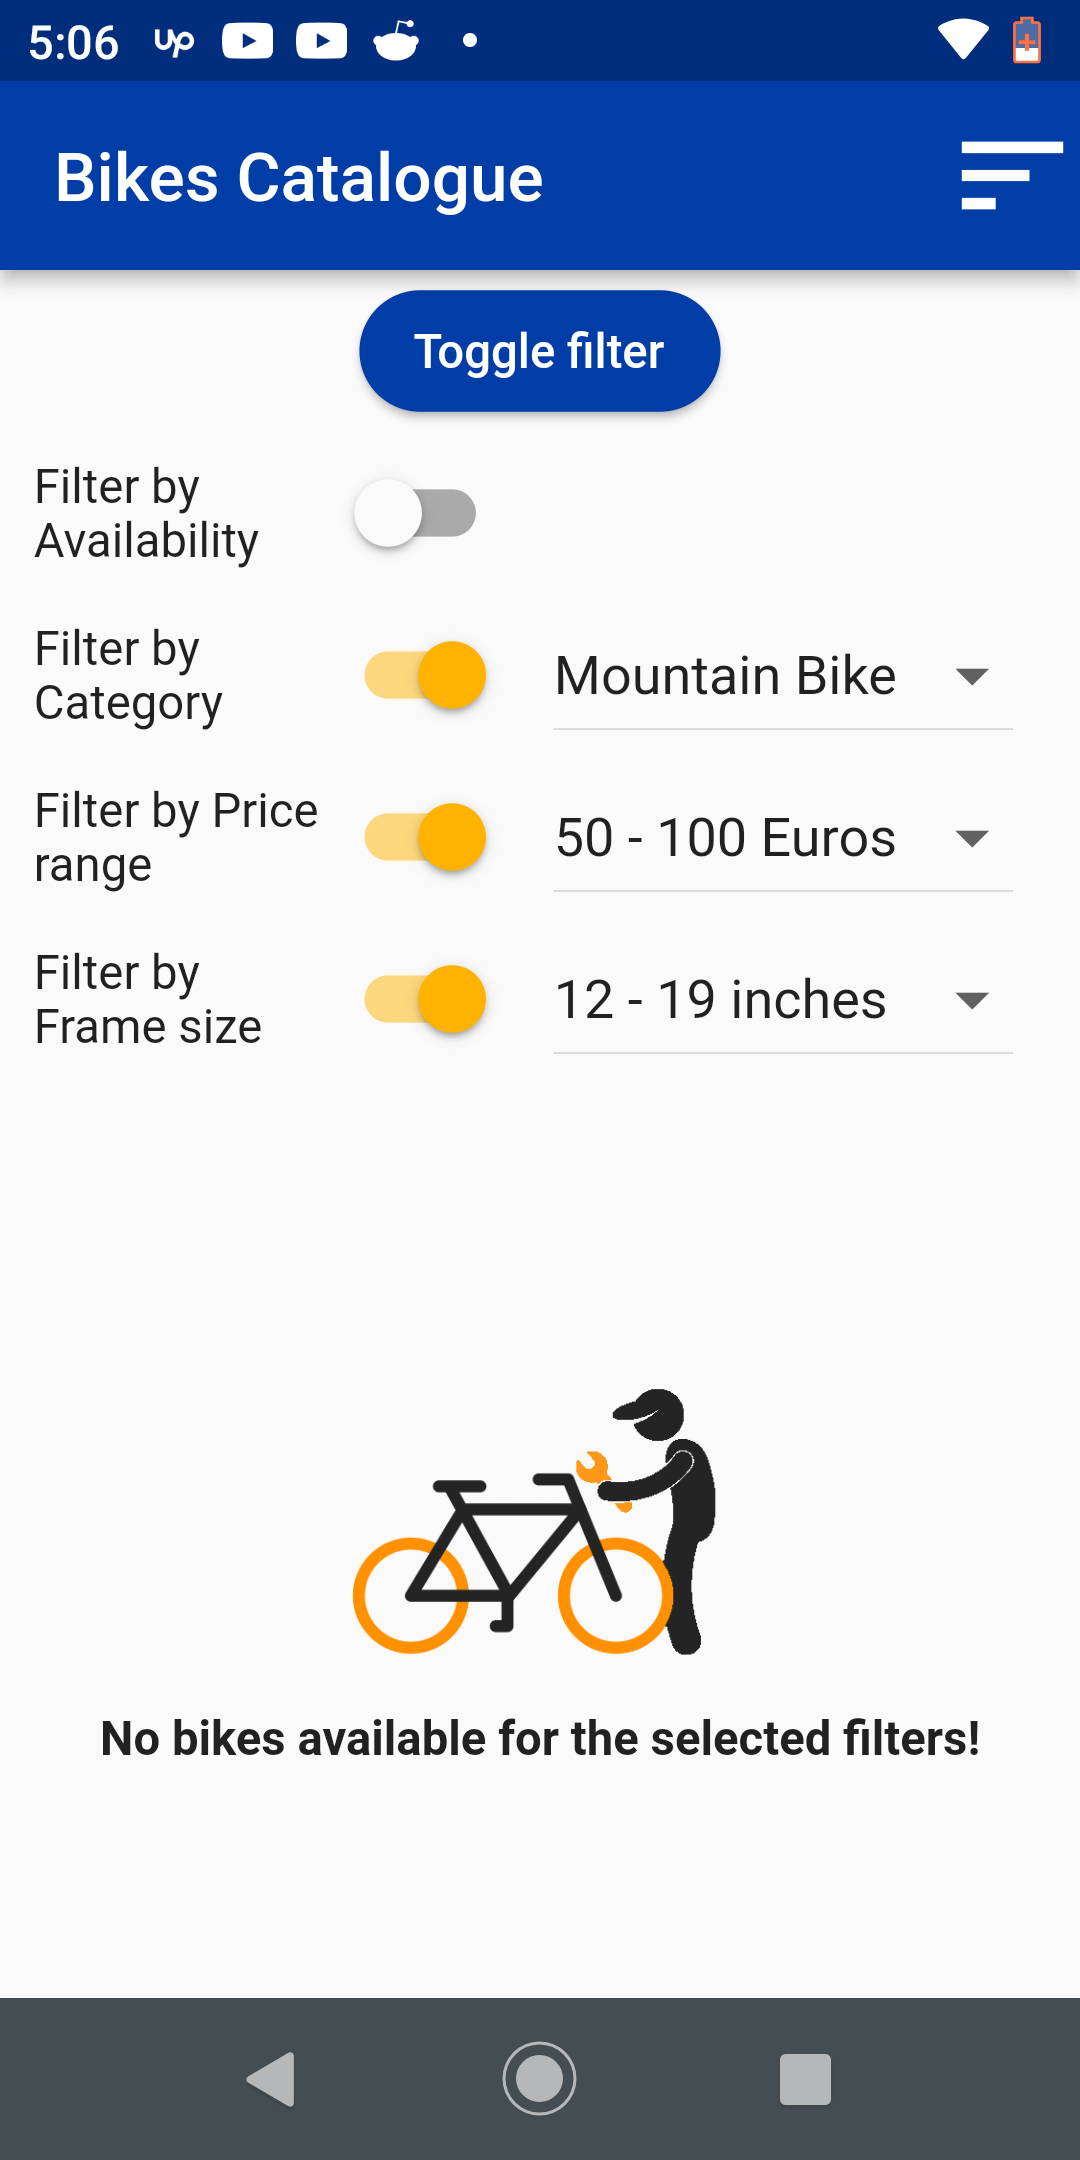Tap the Upwork notification icon
This screenshot has width=1080, height=2160.
click(x=174, y=41)
